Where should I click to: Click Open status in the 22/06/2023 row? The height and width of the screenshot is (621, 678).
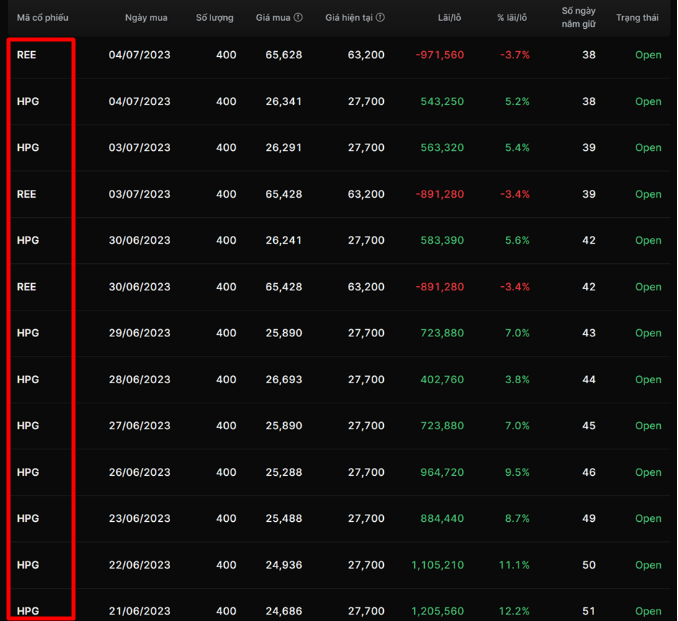648,565
